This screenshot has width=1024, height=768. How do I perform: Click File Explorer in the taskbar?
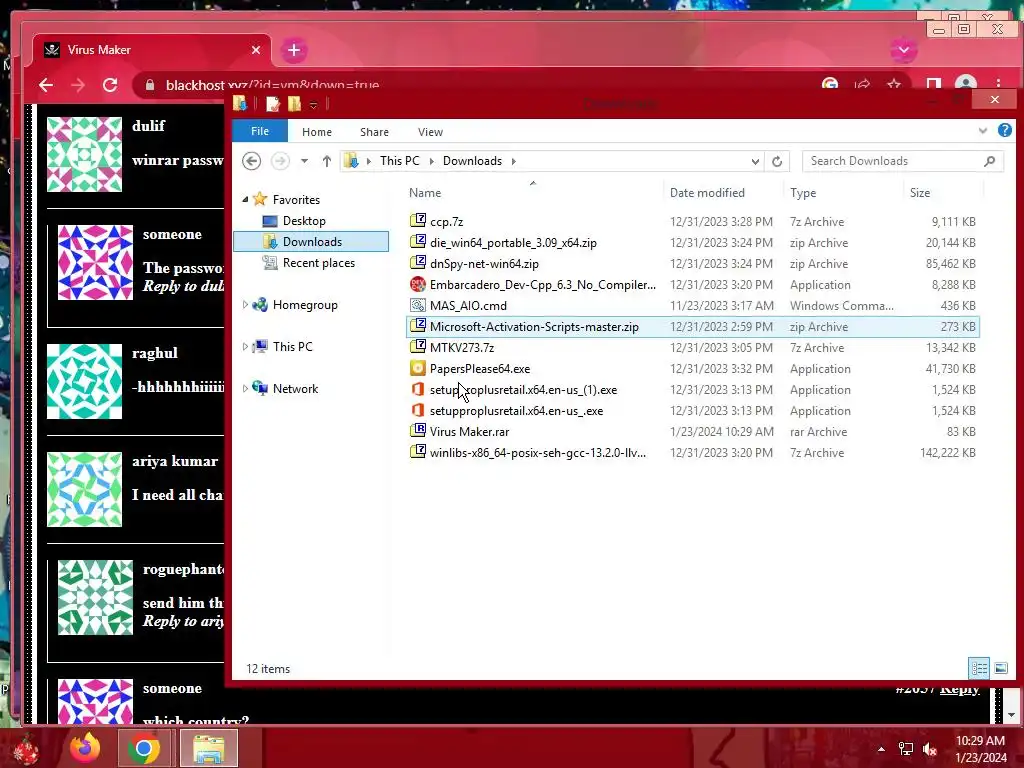(208, 748)
